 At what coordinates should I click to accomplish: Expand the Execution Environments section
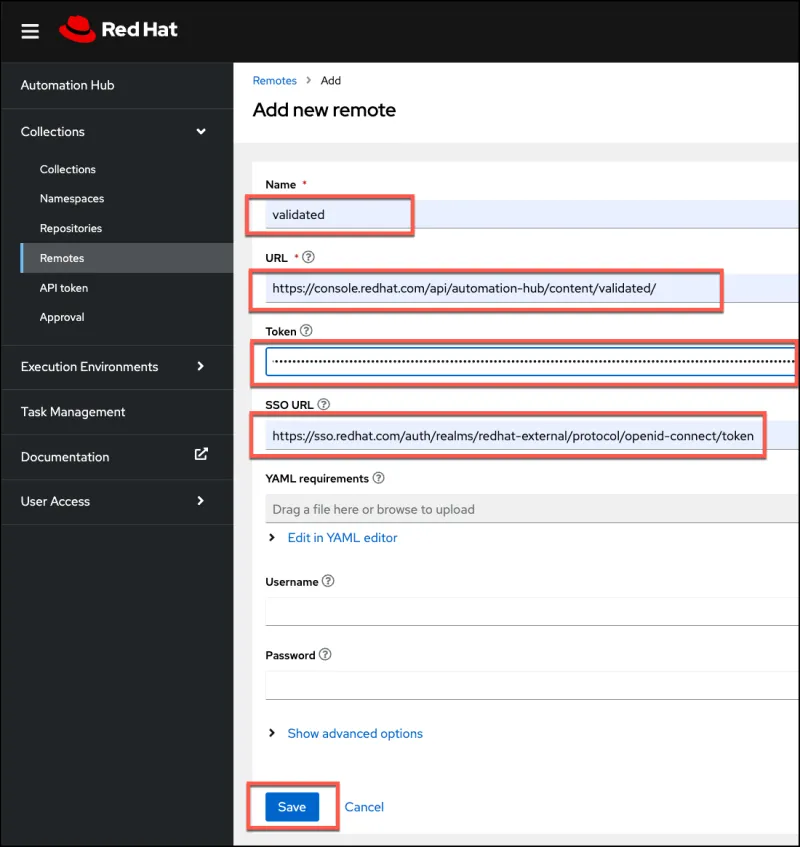[x=201, y=367]
